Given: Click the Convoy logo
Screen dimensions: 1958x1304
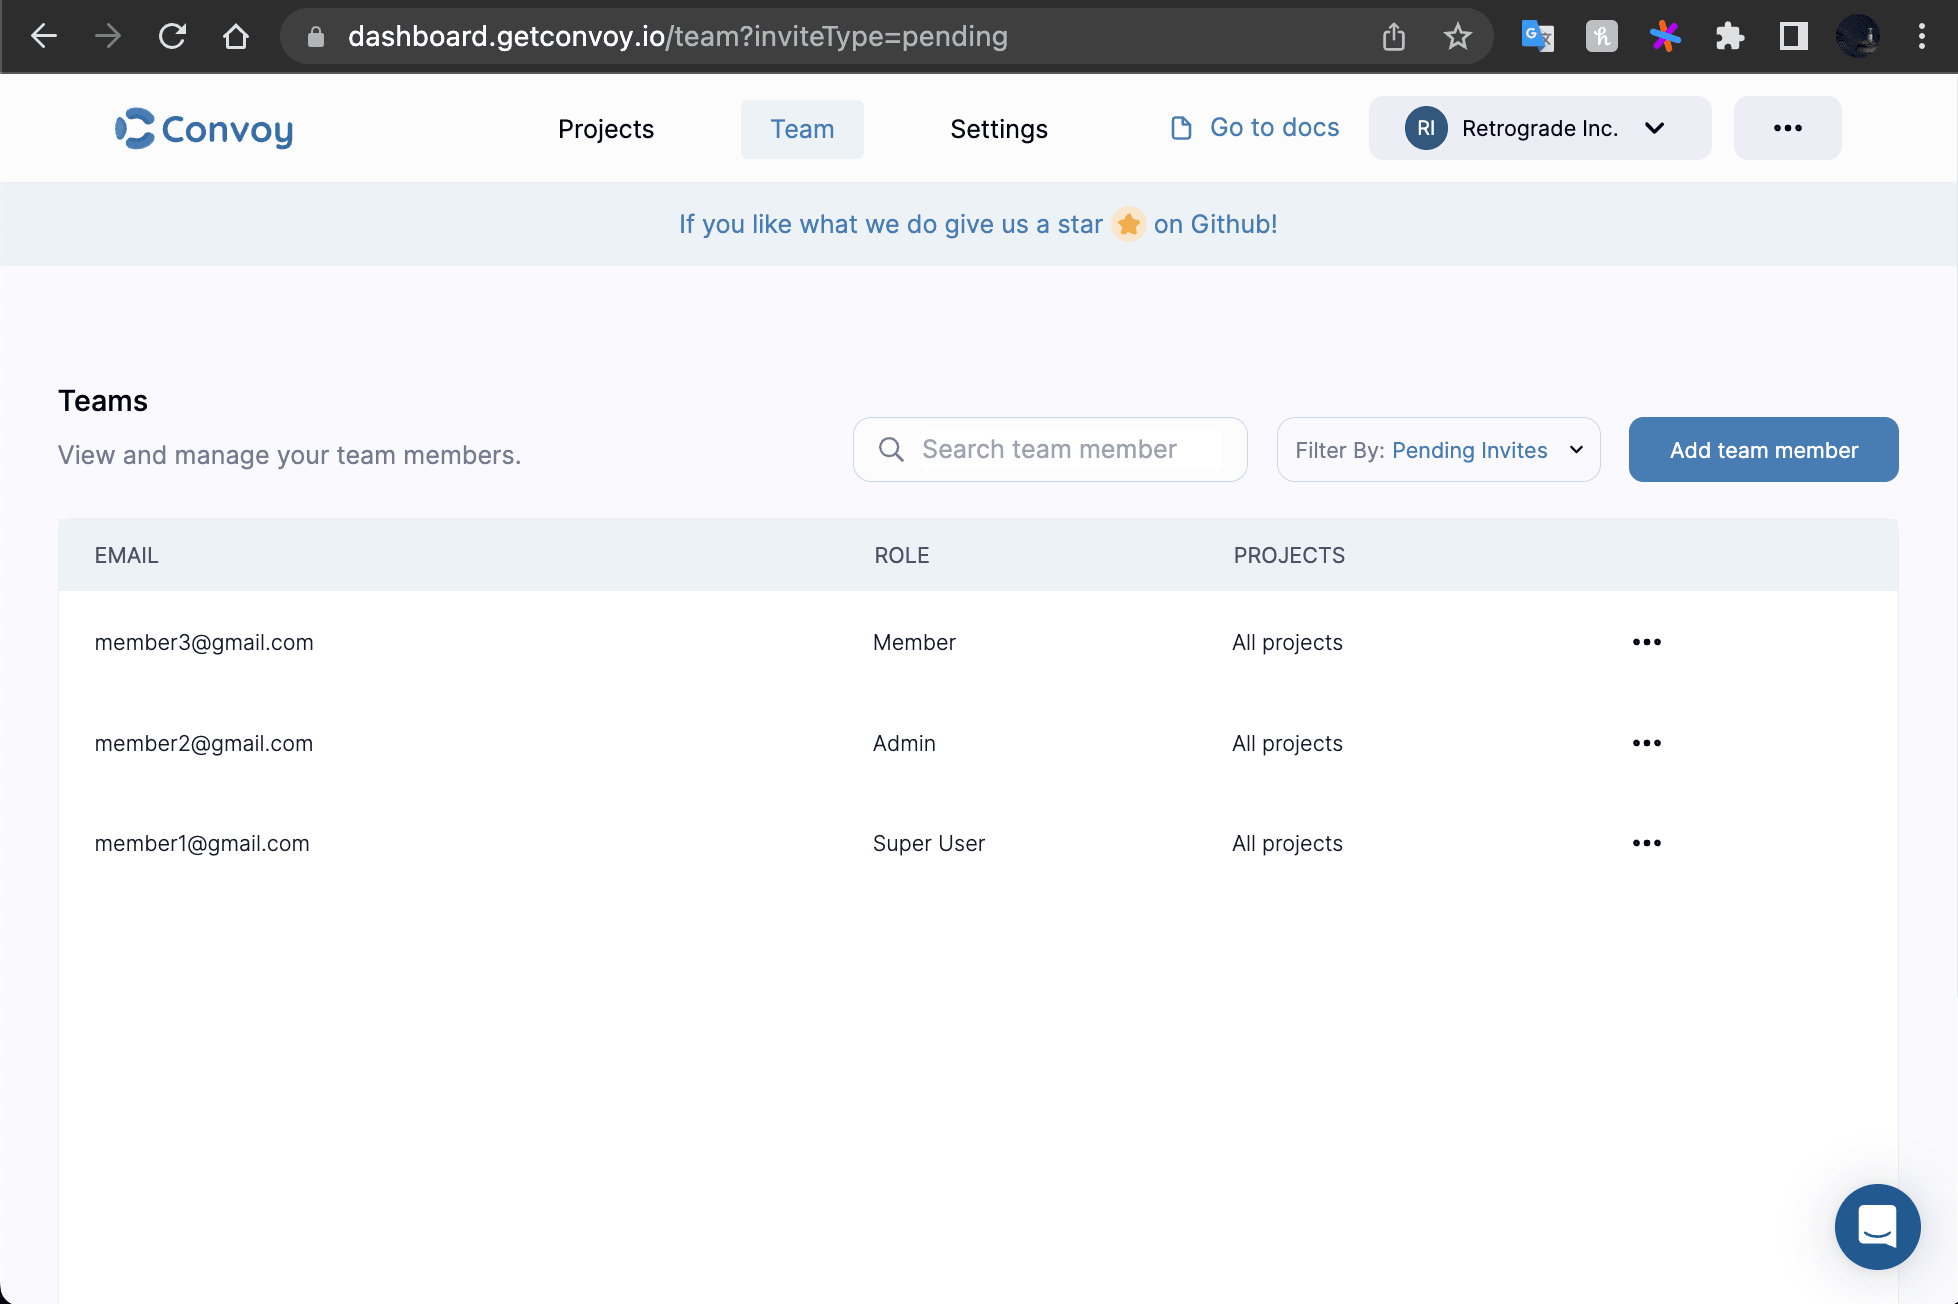Looking at the screenshot, I should coord(204,129).
